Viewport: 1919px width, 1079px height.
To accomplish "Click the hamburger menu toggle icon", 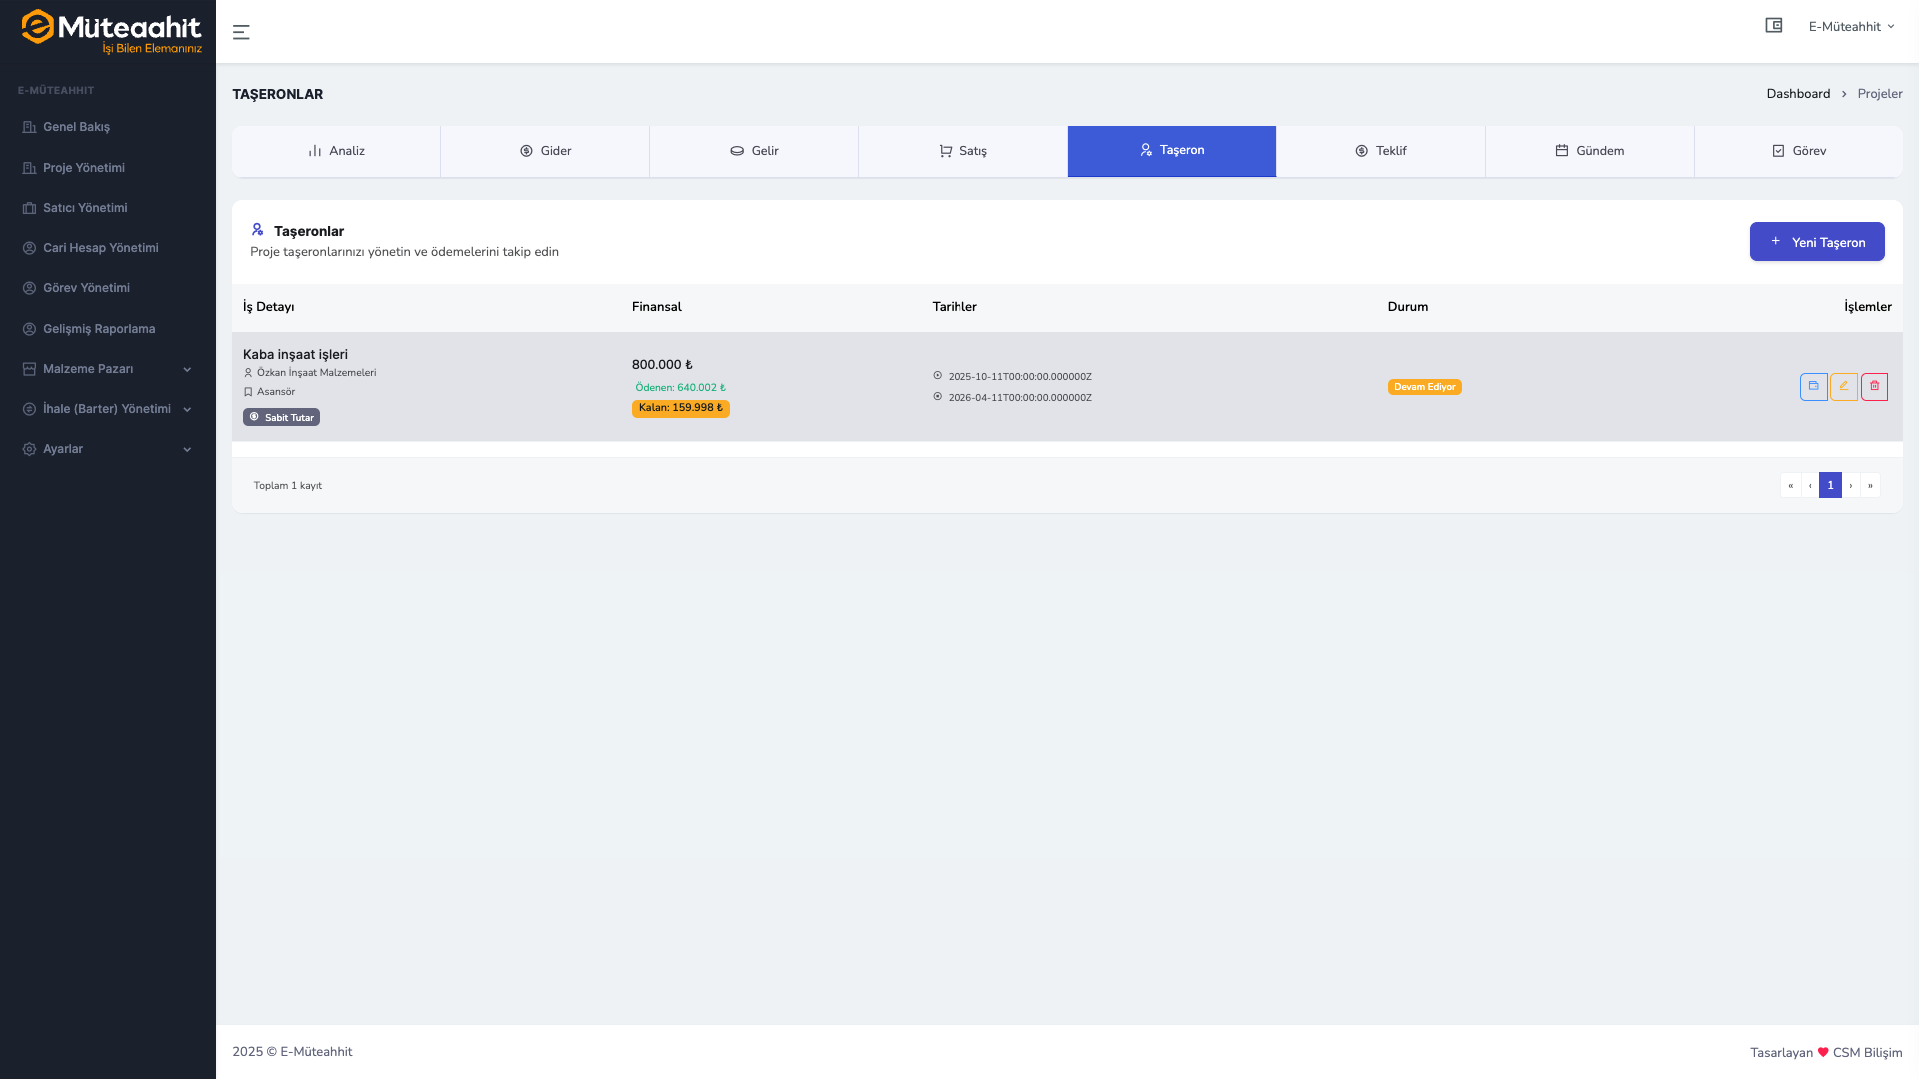I will click(241, 32).
